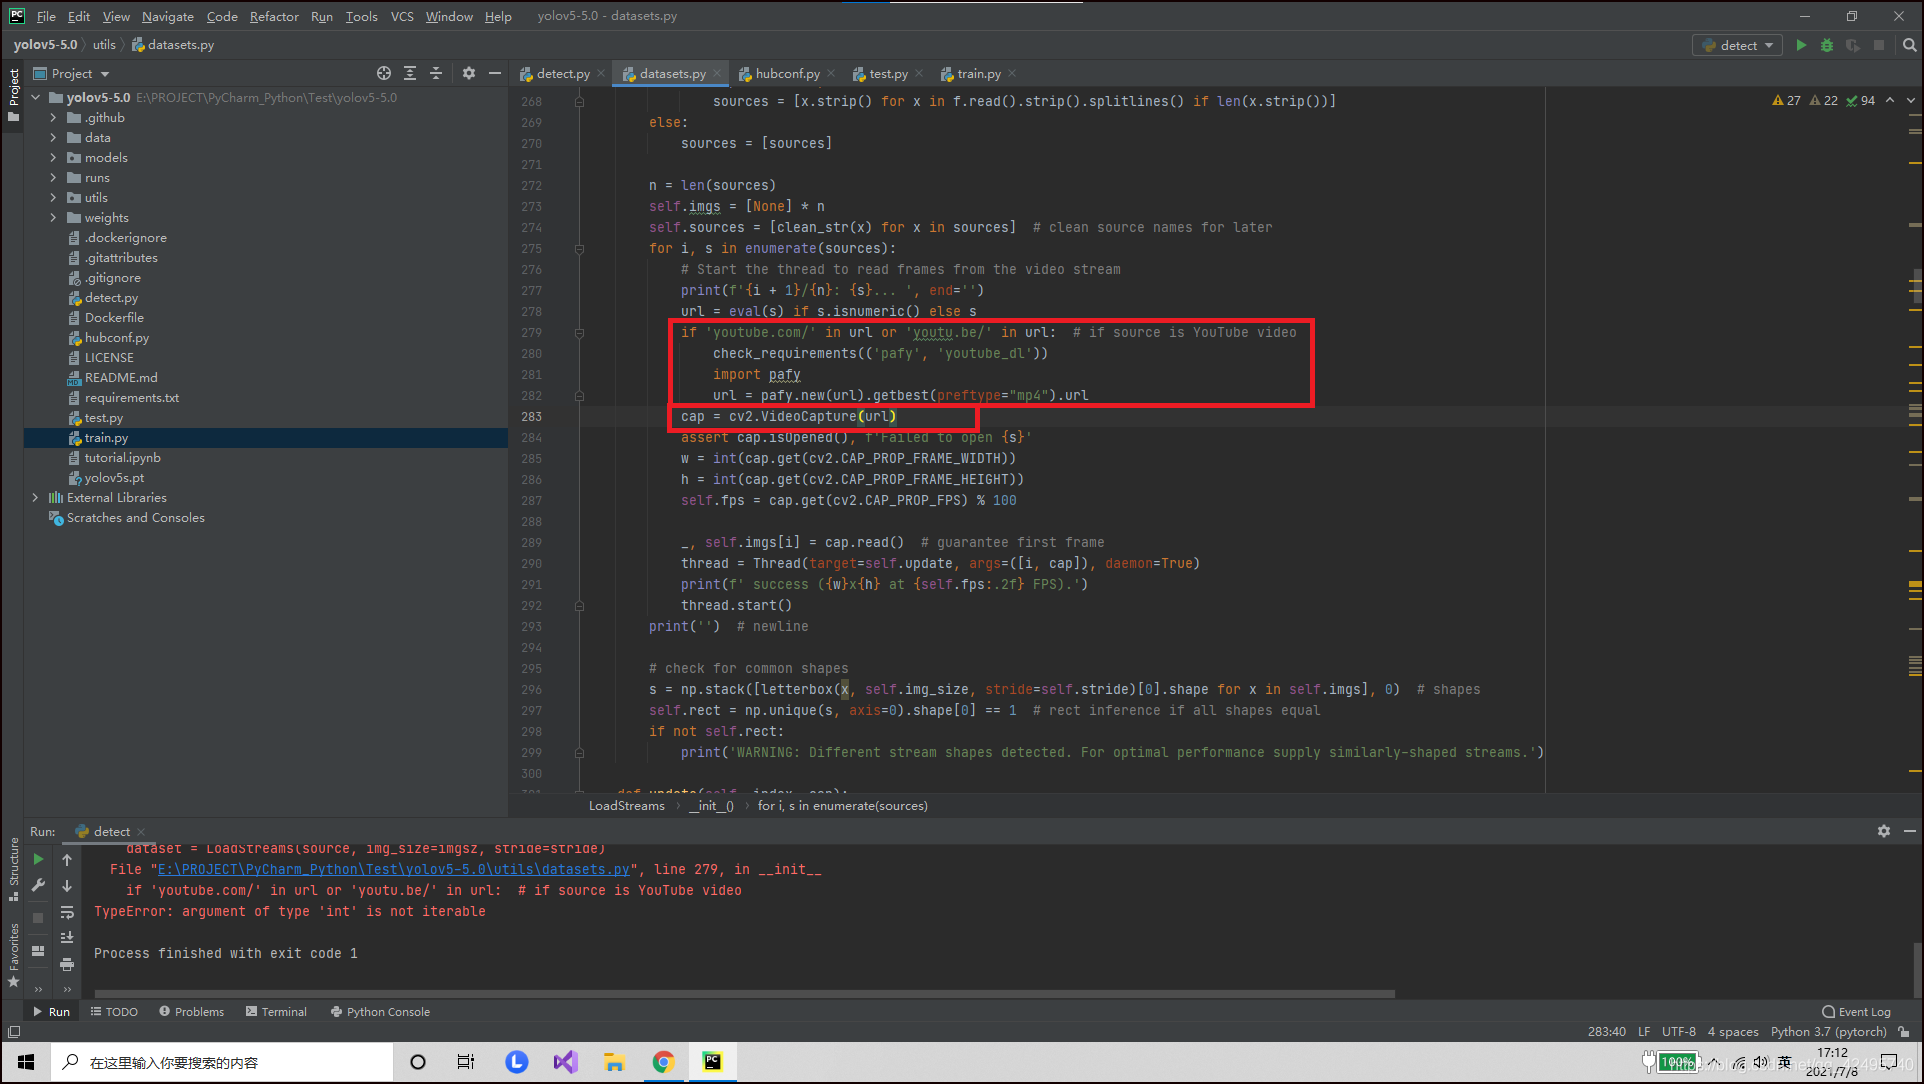
Task: Expand External Libraries node
Action: point(36,498)
